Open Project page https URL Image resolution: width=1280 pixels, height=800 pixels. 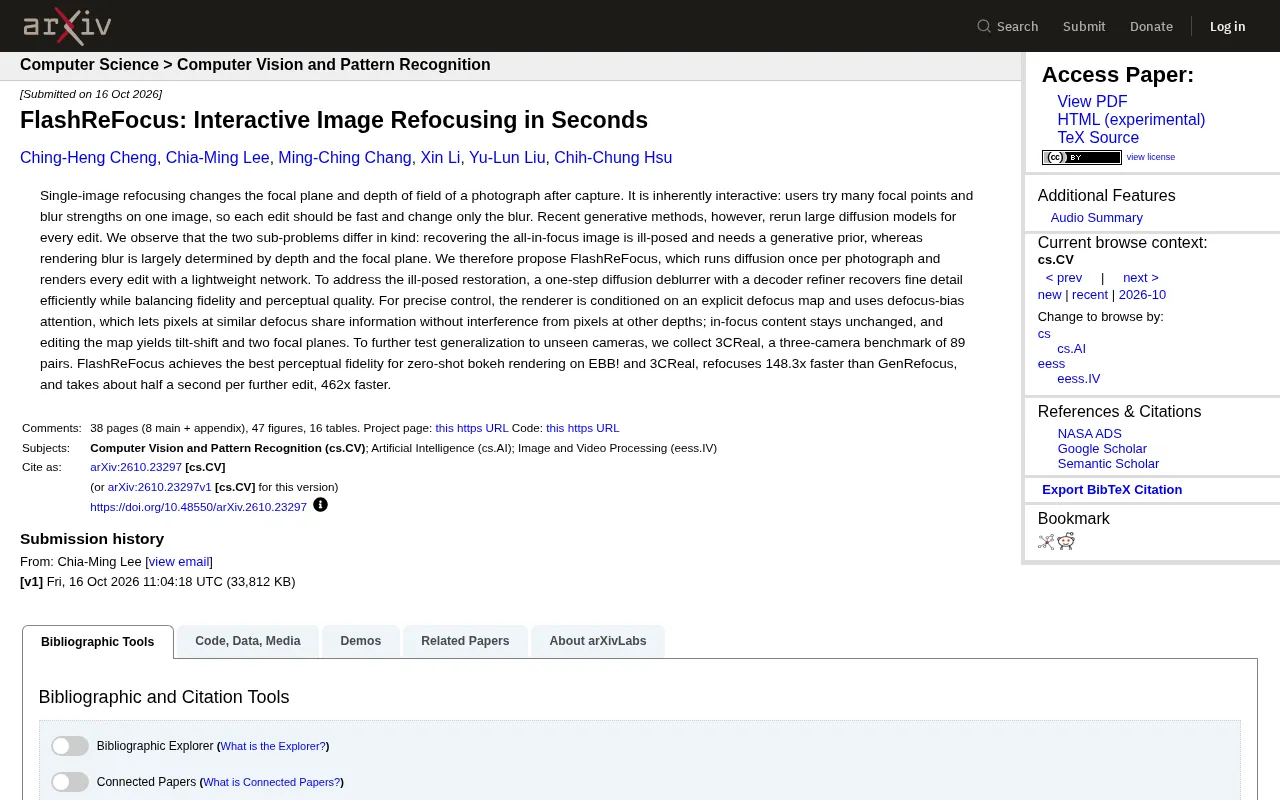472,428
